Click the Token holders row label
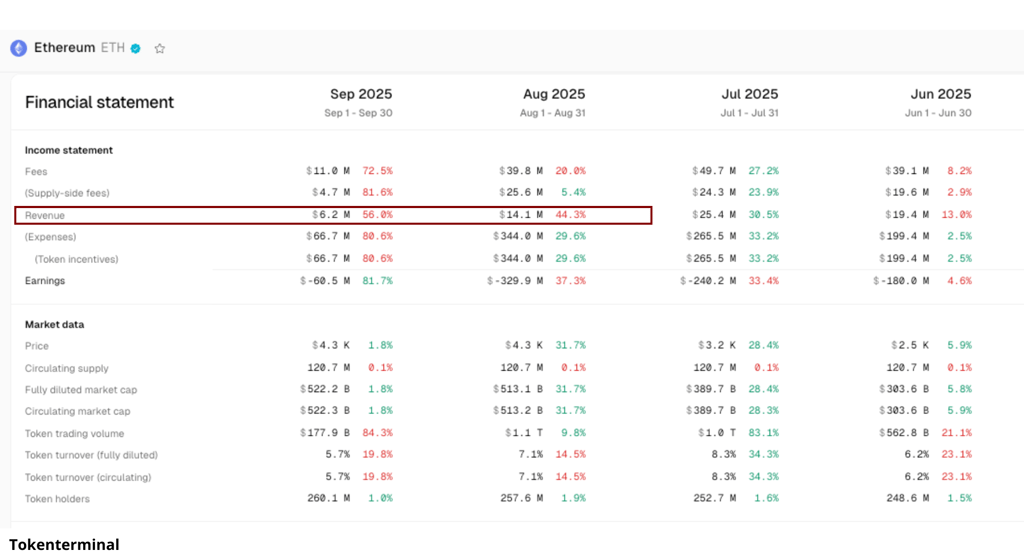Screen dimensions: 1024x559 [x=57, y=499]
